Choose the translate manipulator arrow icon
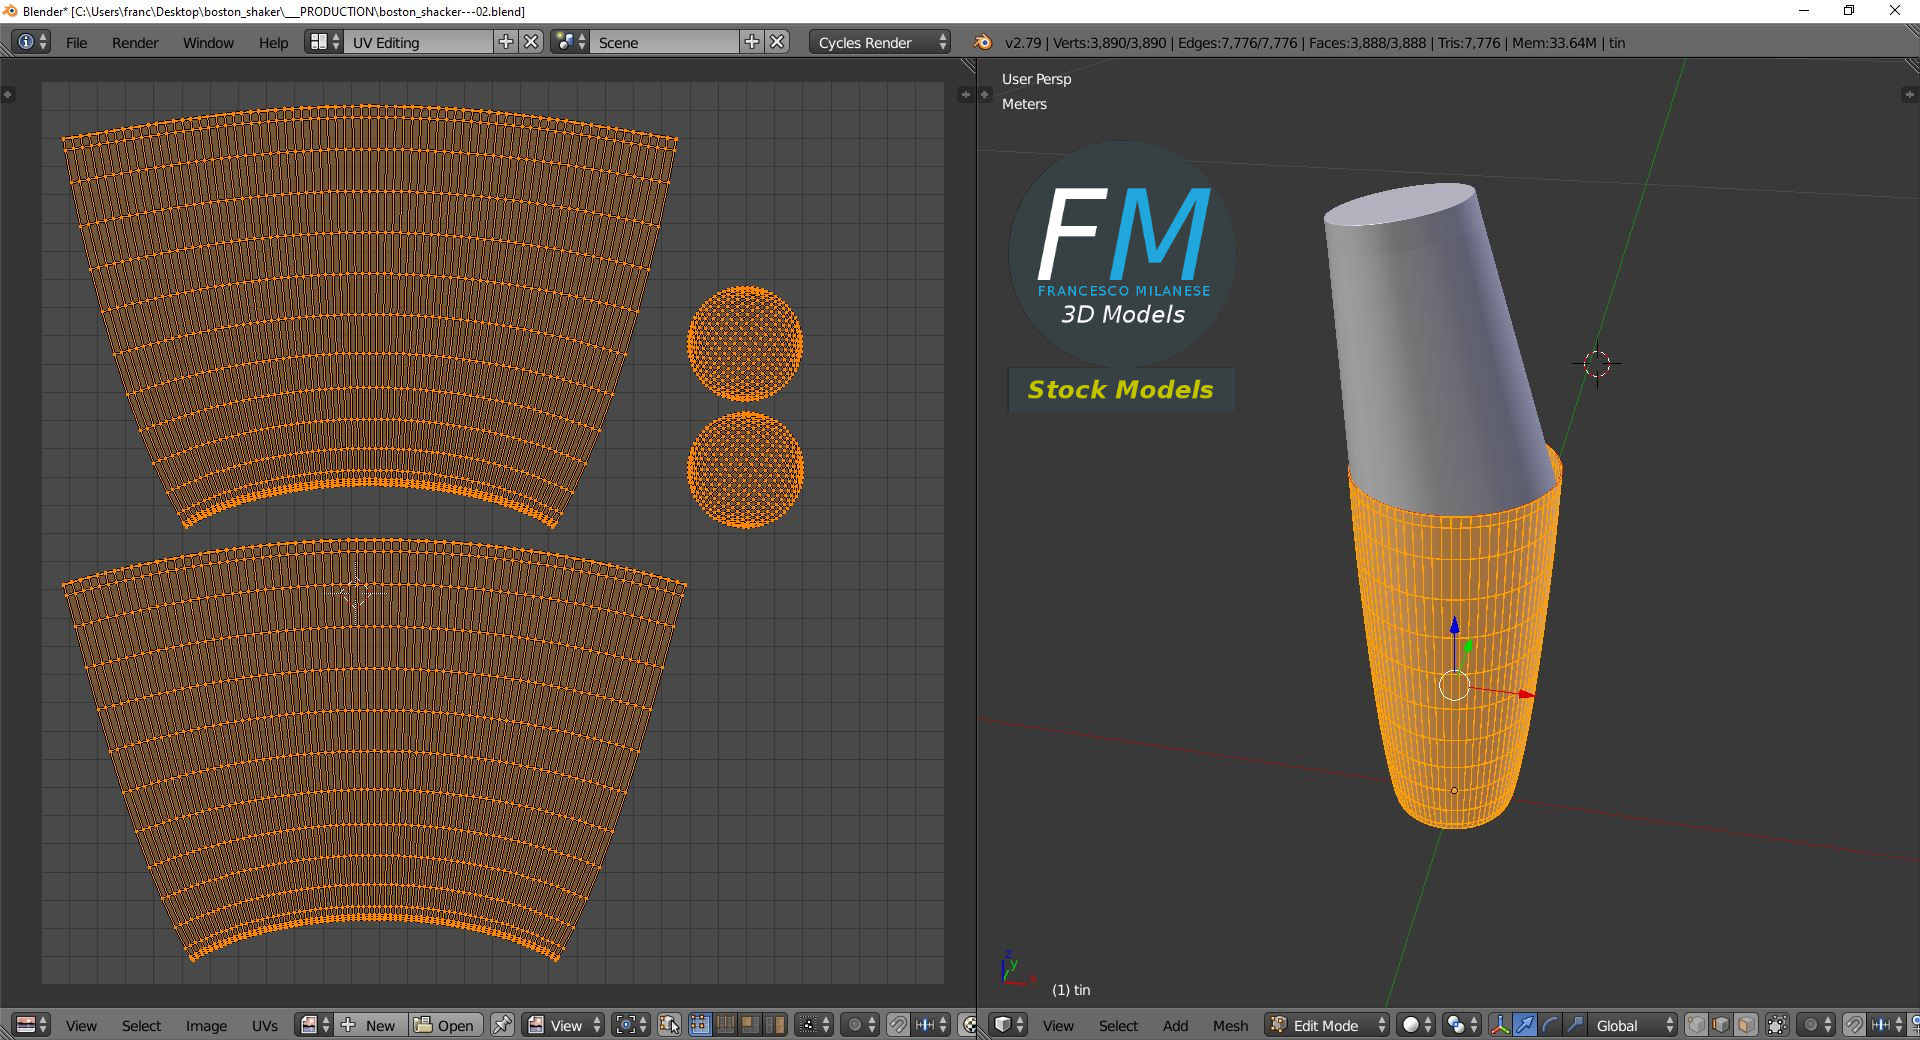 tap(1525, 1025)
